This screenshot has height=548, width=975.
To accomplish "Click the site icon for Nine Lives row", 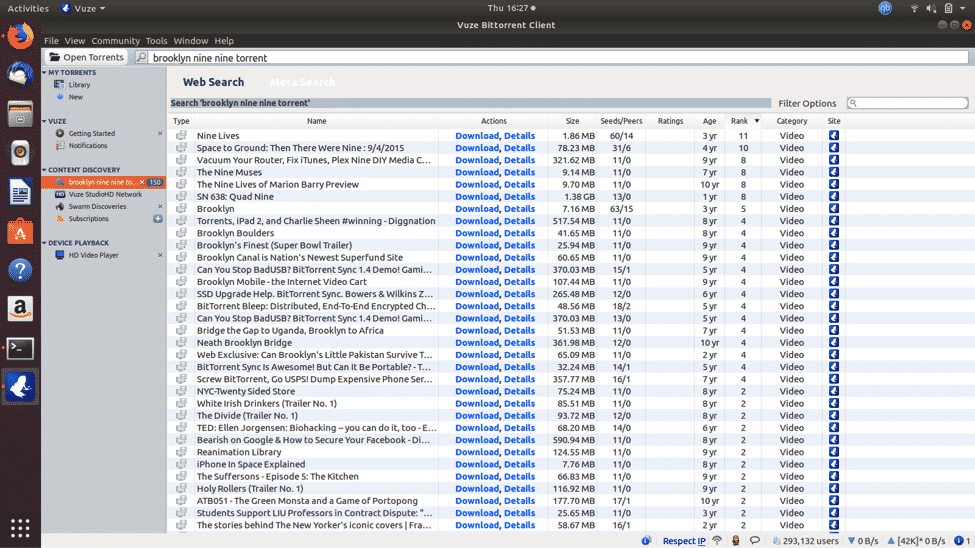I will pos(834,136).
